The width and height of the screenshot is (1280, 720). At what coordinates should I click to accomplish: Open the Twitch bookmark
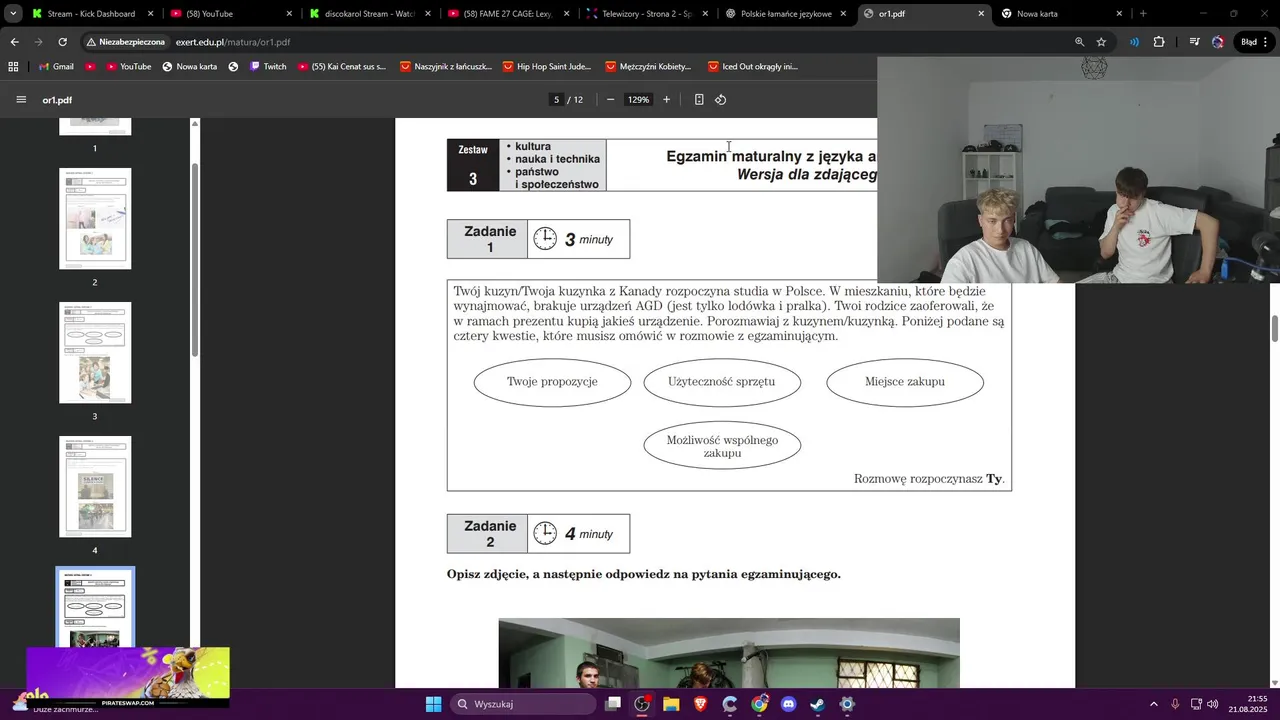point(267,67)
